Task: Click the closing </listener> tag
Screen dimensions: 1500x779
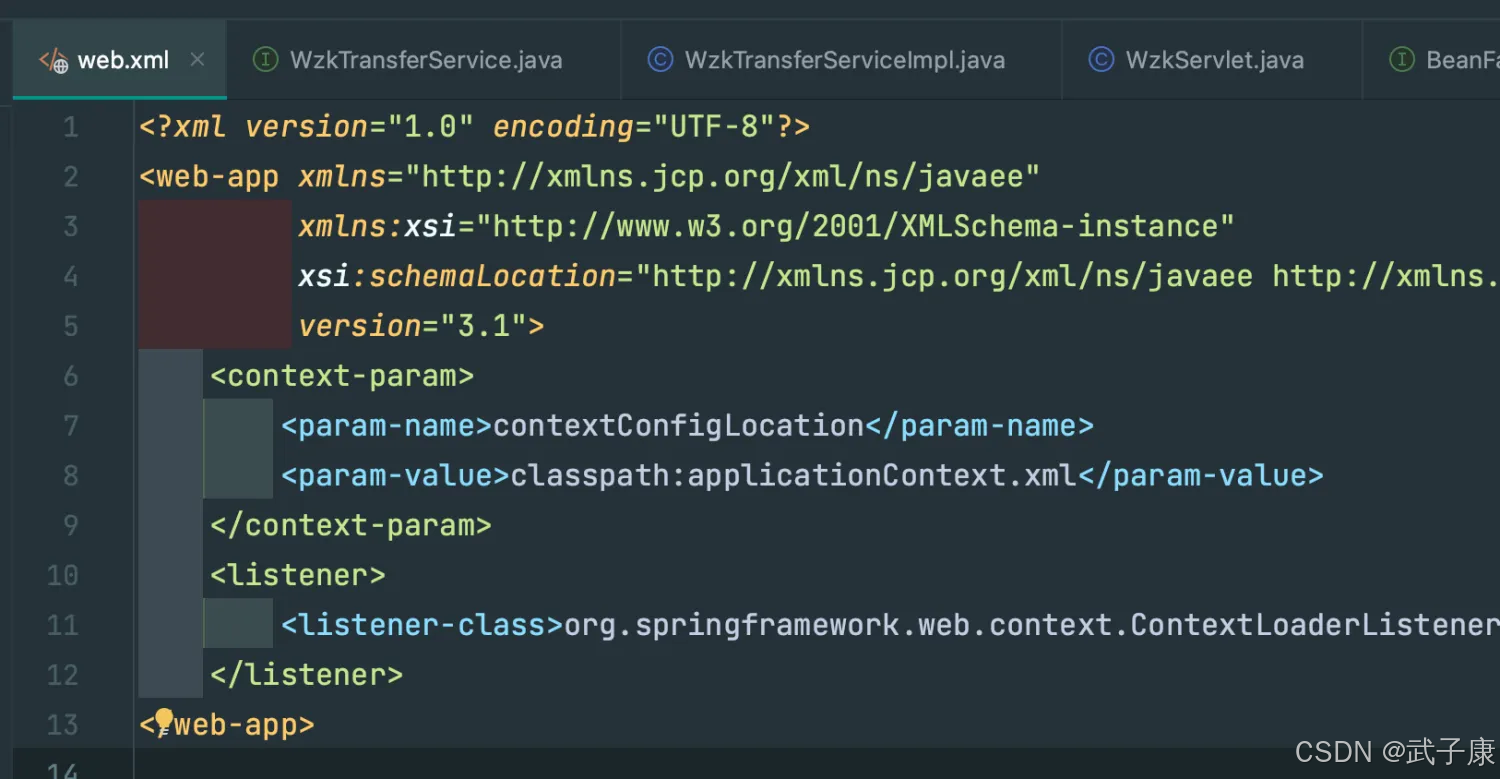Action: (x=307, y=675)
